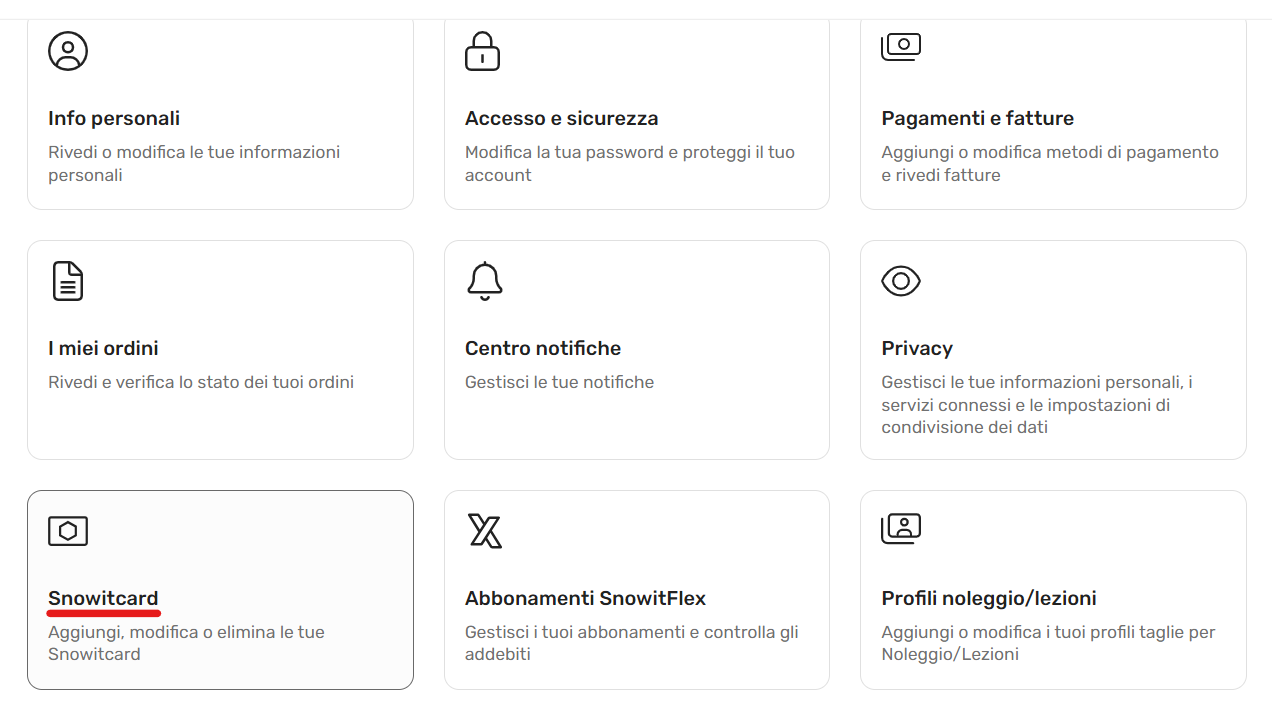Click the eye icon for Privacy
1272x713 pixels.
[x=900, y=281]
